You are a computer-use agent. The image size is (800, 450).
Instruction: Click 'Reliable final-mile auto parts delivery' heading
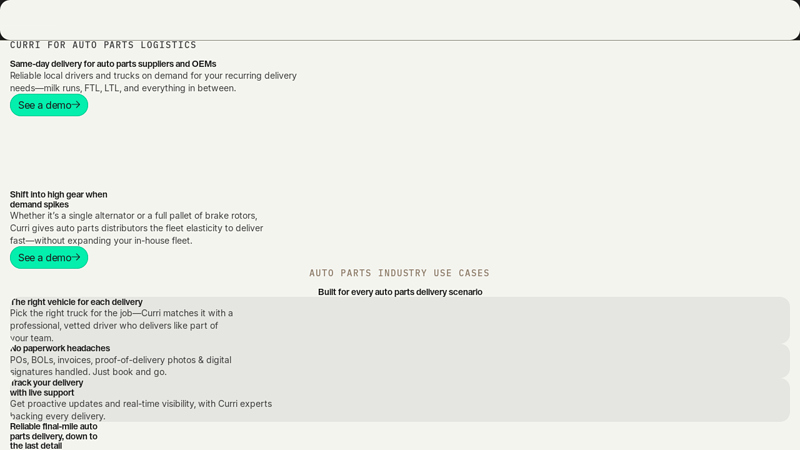click(x=54, y=435)
